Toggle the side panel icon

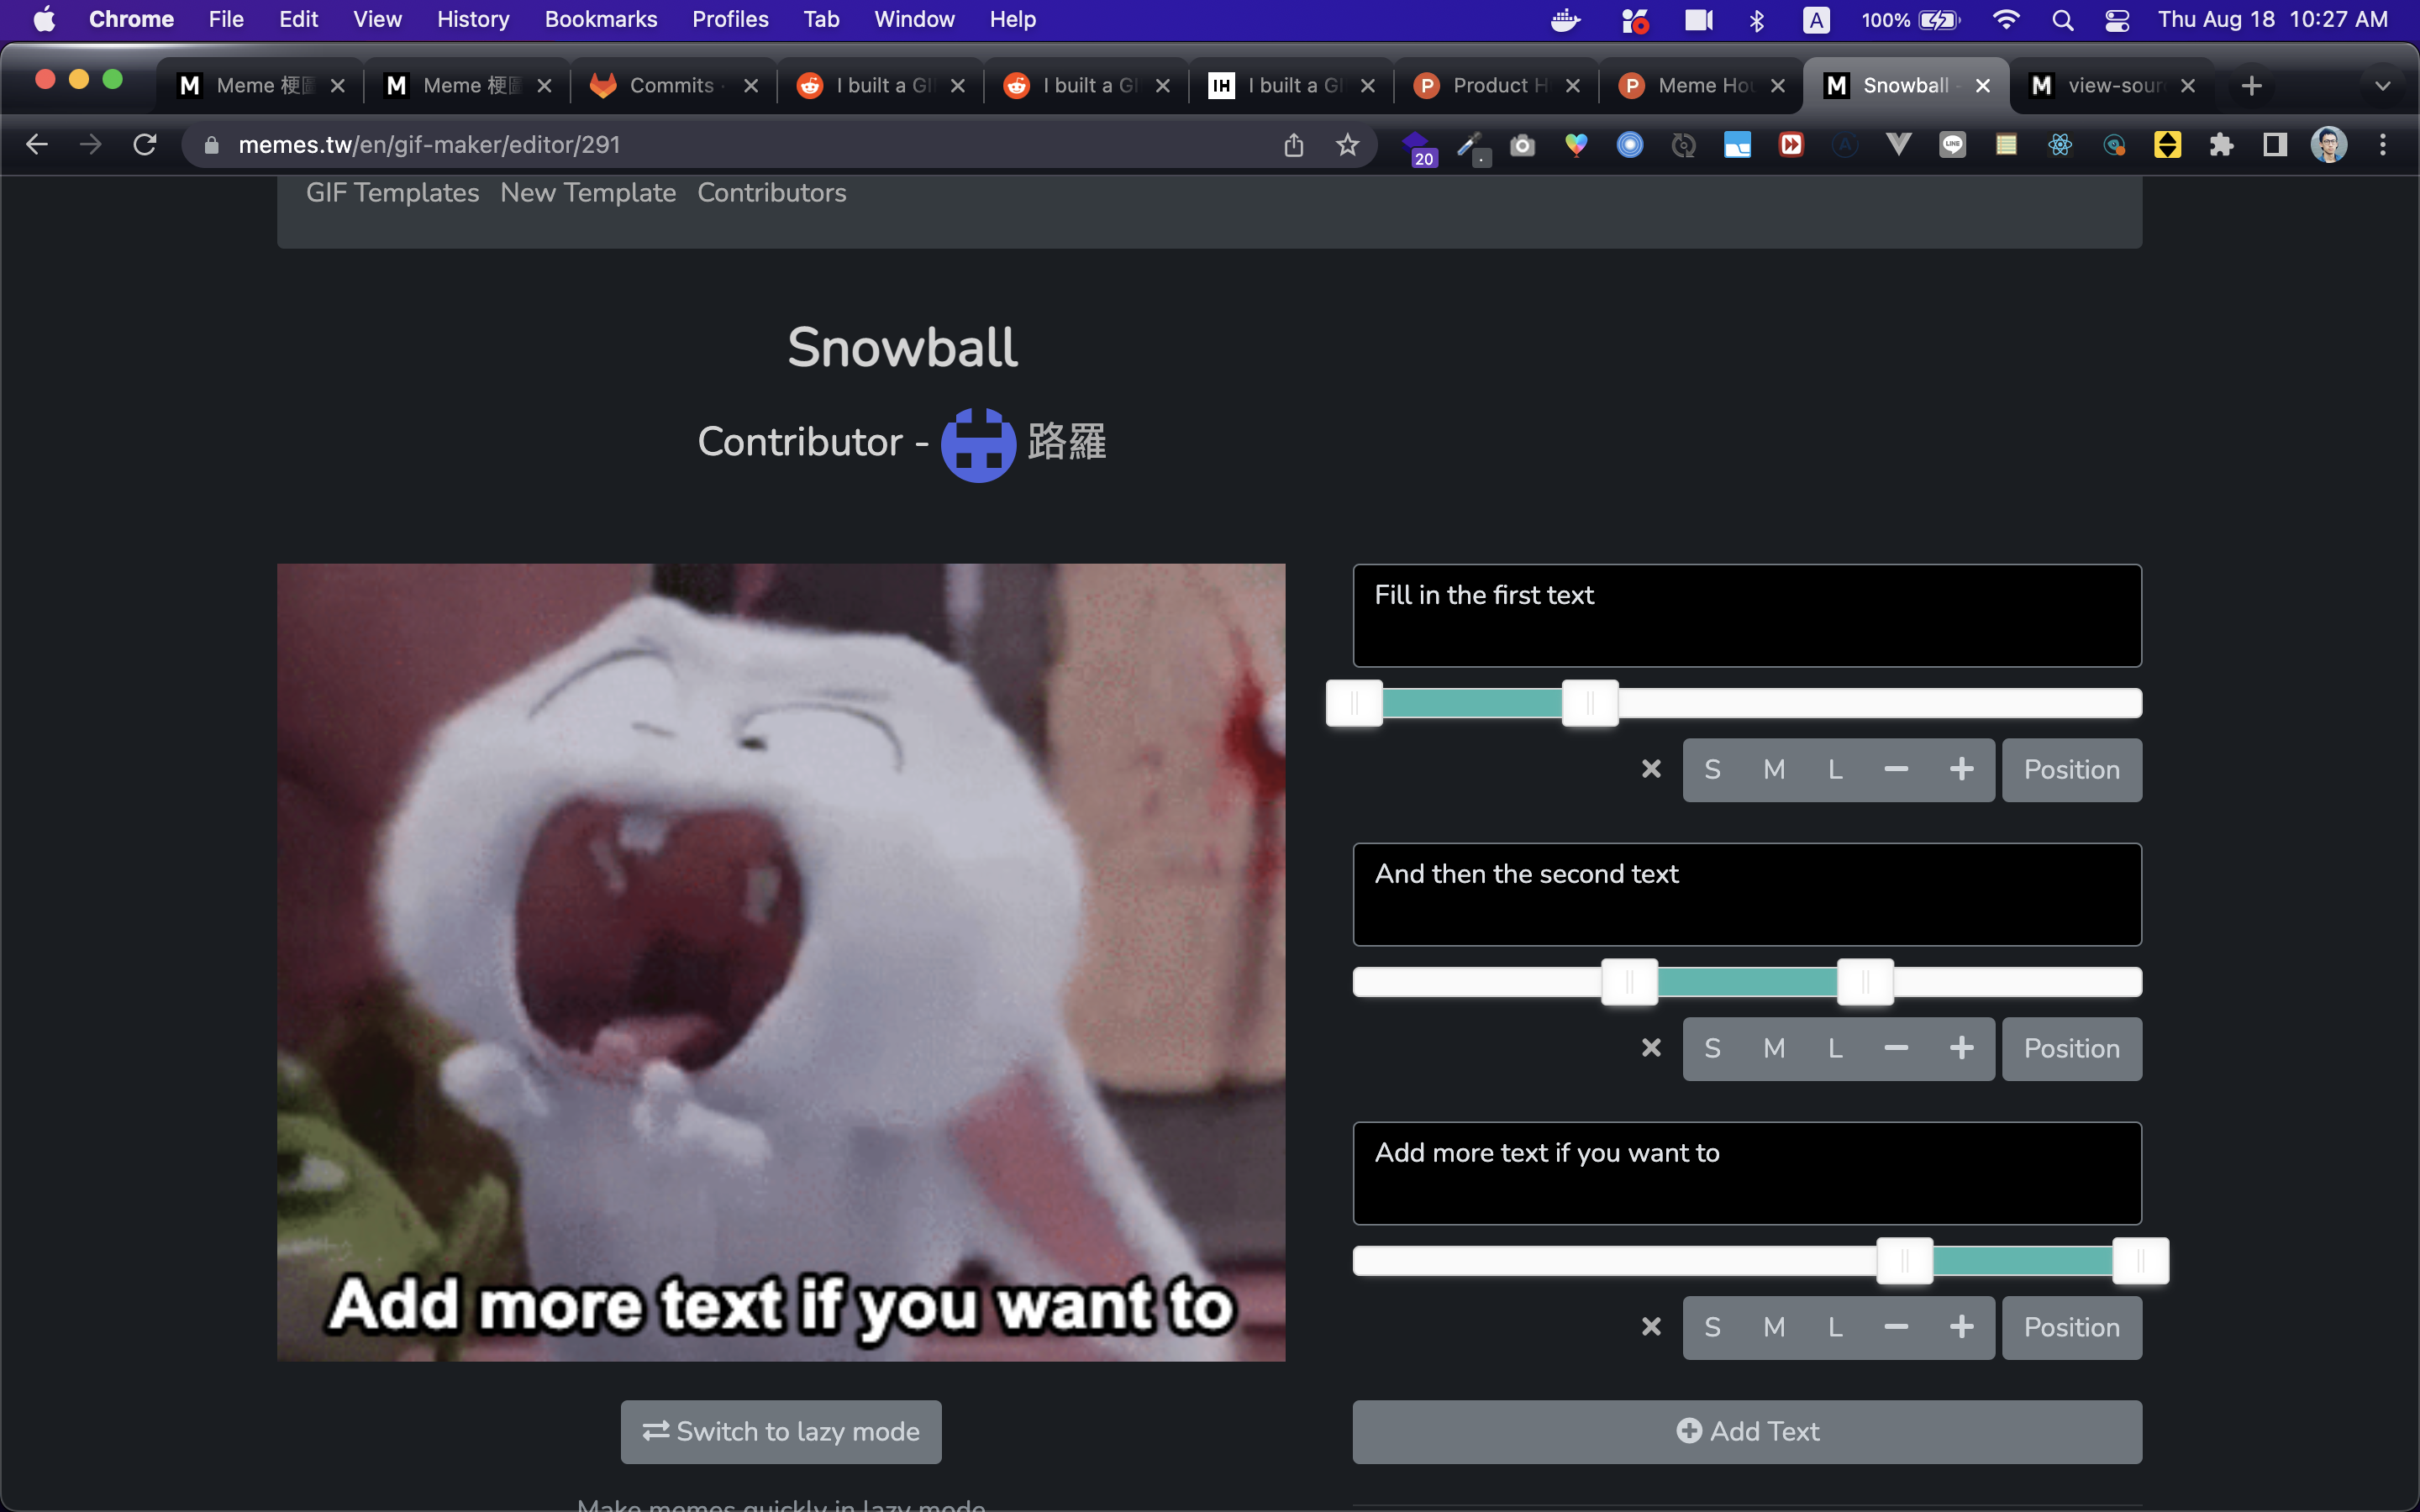pos(2275,145)
